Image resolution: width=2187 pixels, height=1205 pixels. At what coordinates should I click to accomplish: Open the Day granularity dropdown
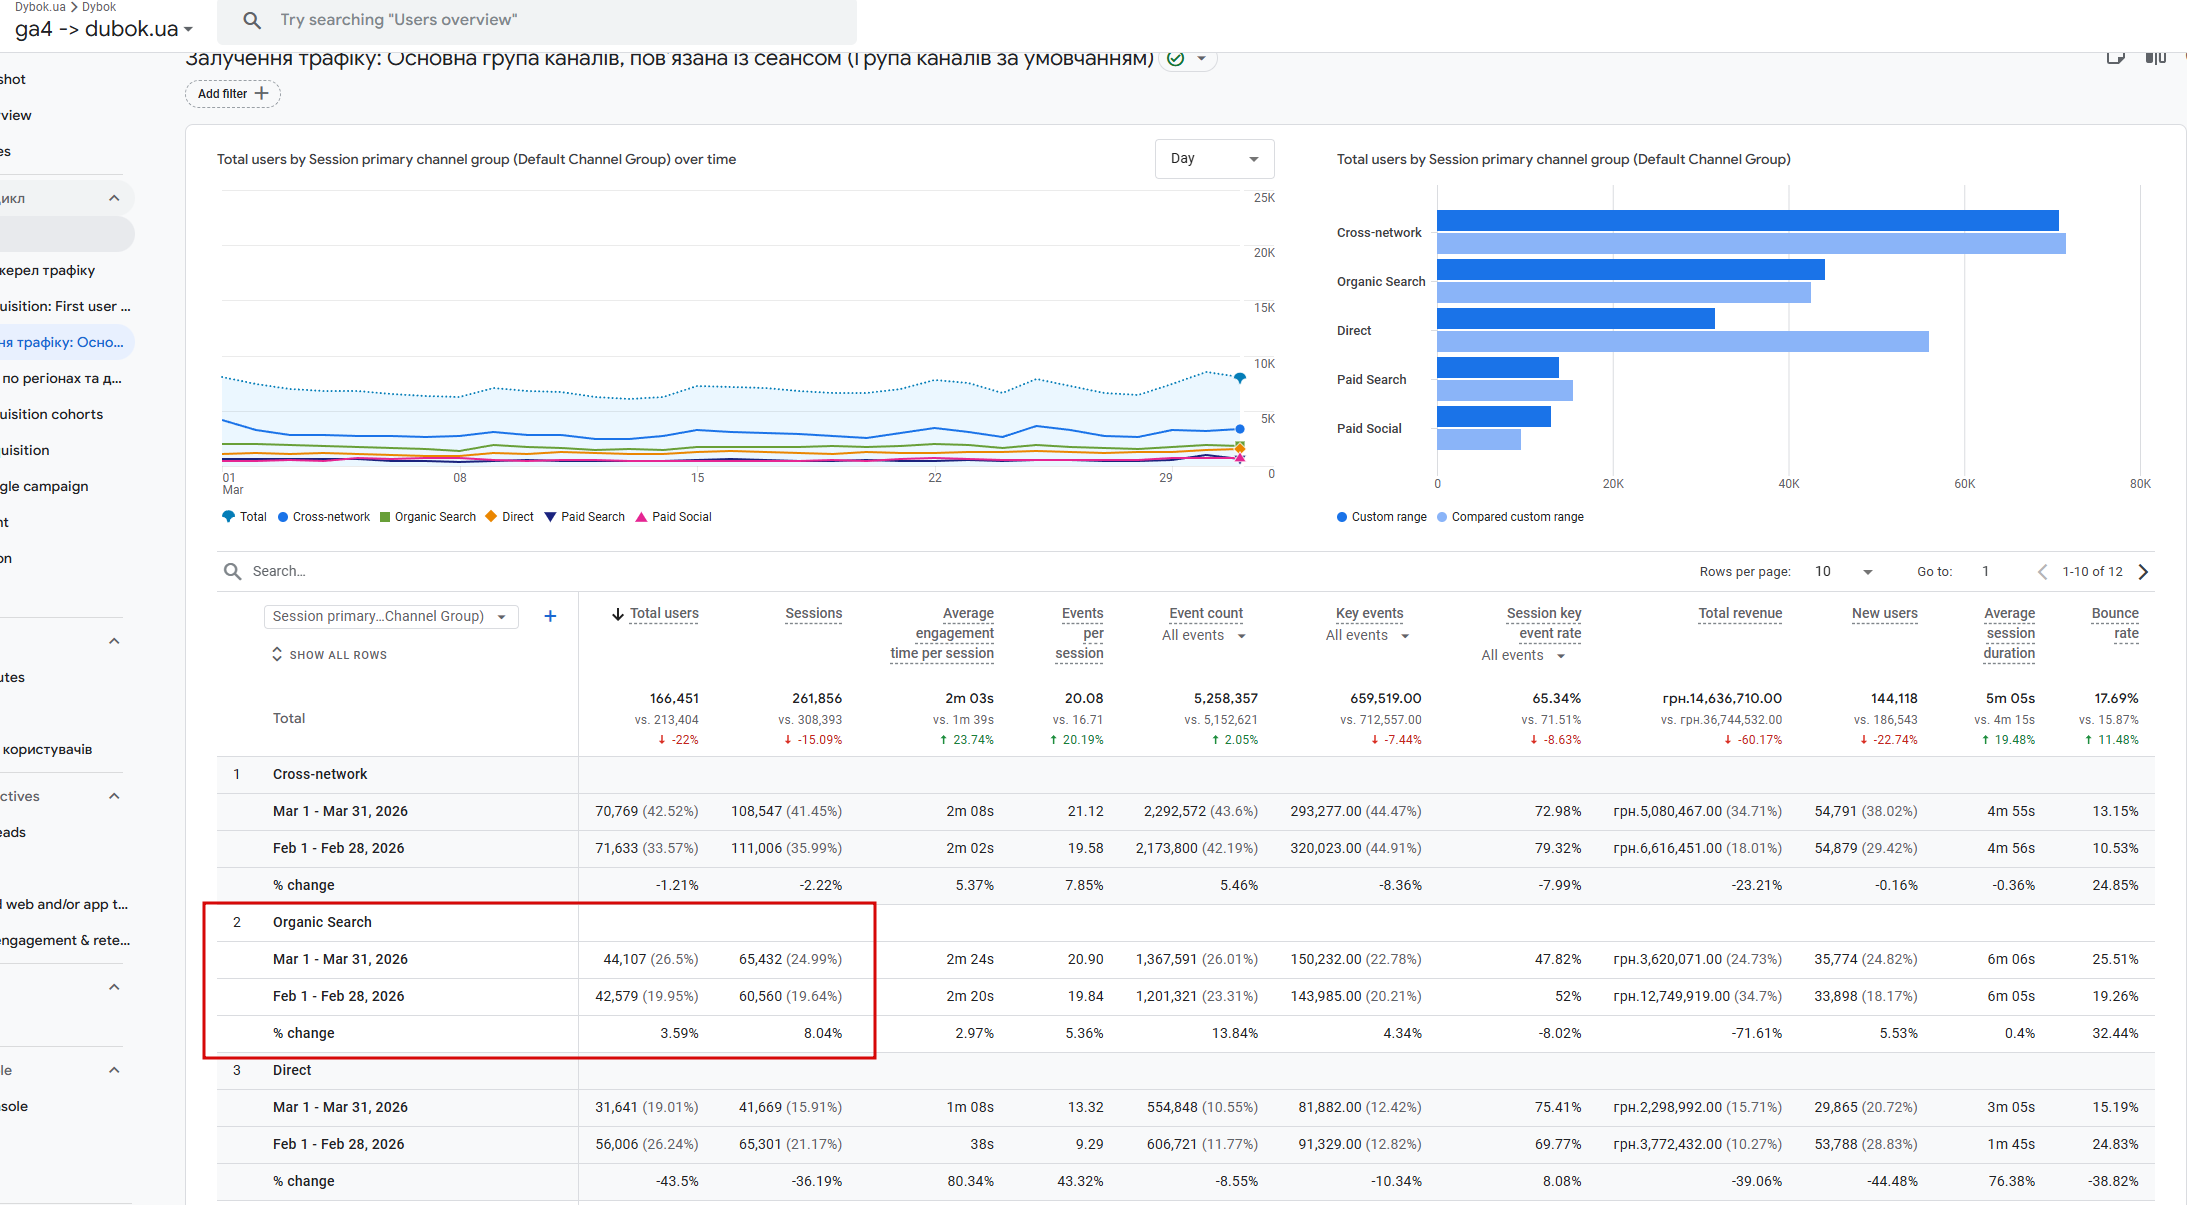coord(1214,159)
